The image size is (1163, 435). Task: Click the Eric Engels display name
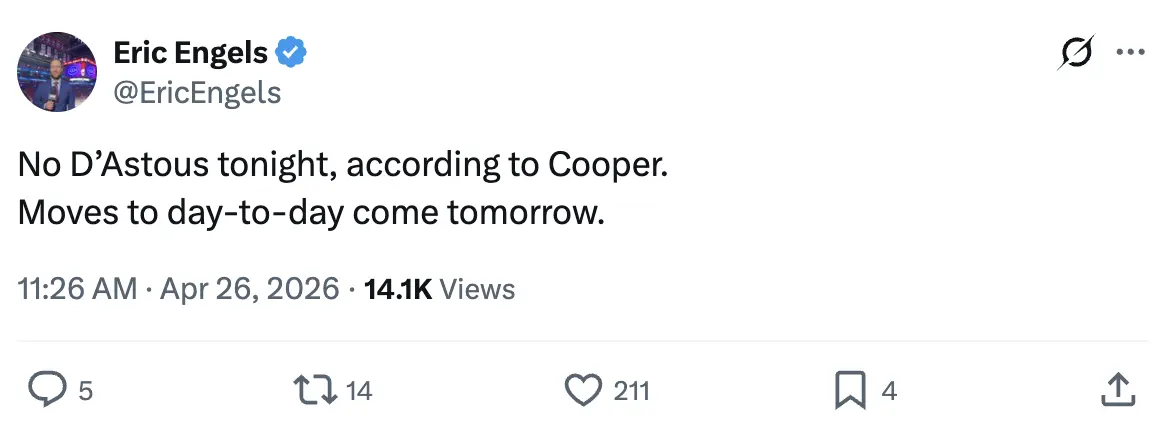pyautogui.click(x=191, y=53)
